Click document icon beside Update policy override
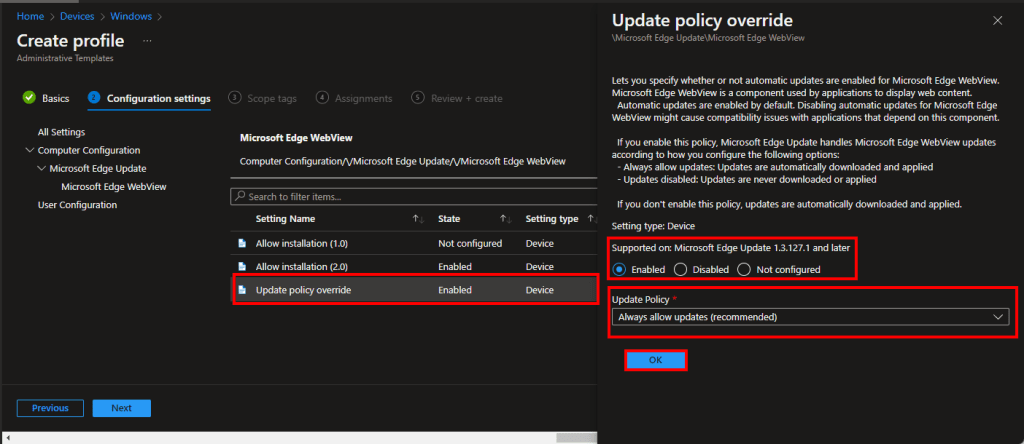 tap(241, 290)
